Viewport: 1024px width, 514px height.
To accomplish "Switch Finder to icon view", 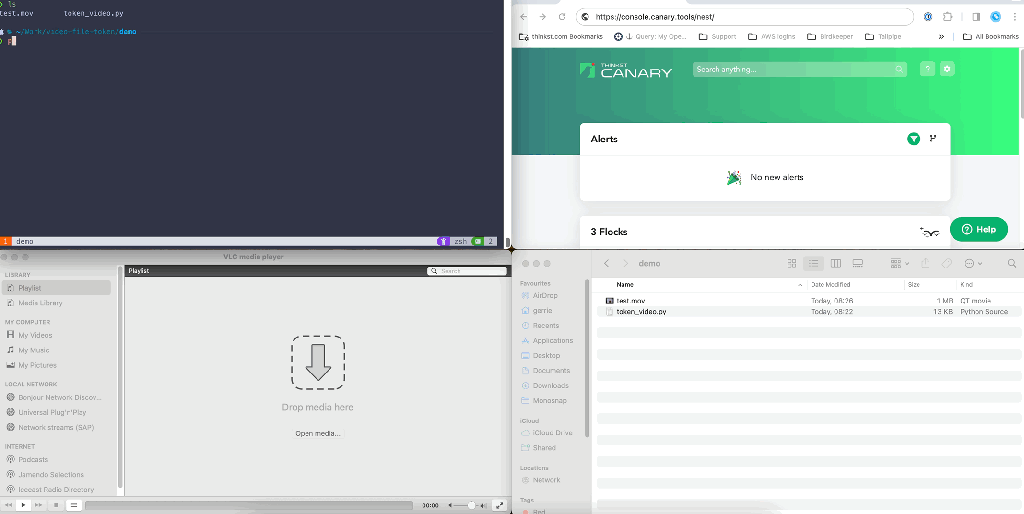I will click(x=792, y=263).
